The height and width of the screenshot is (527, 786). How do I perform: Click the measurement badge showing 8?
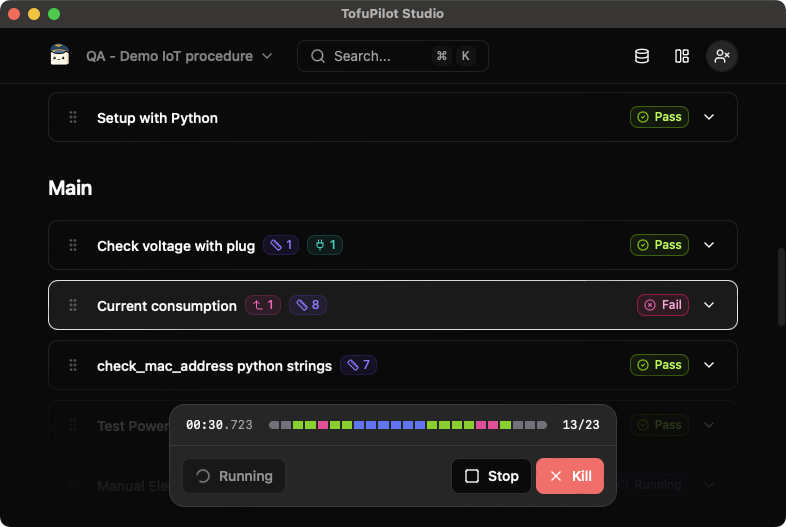[308, 305]
